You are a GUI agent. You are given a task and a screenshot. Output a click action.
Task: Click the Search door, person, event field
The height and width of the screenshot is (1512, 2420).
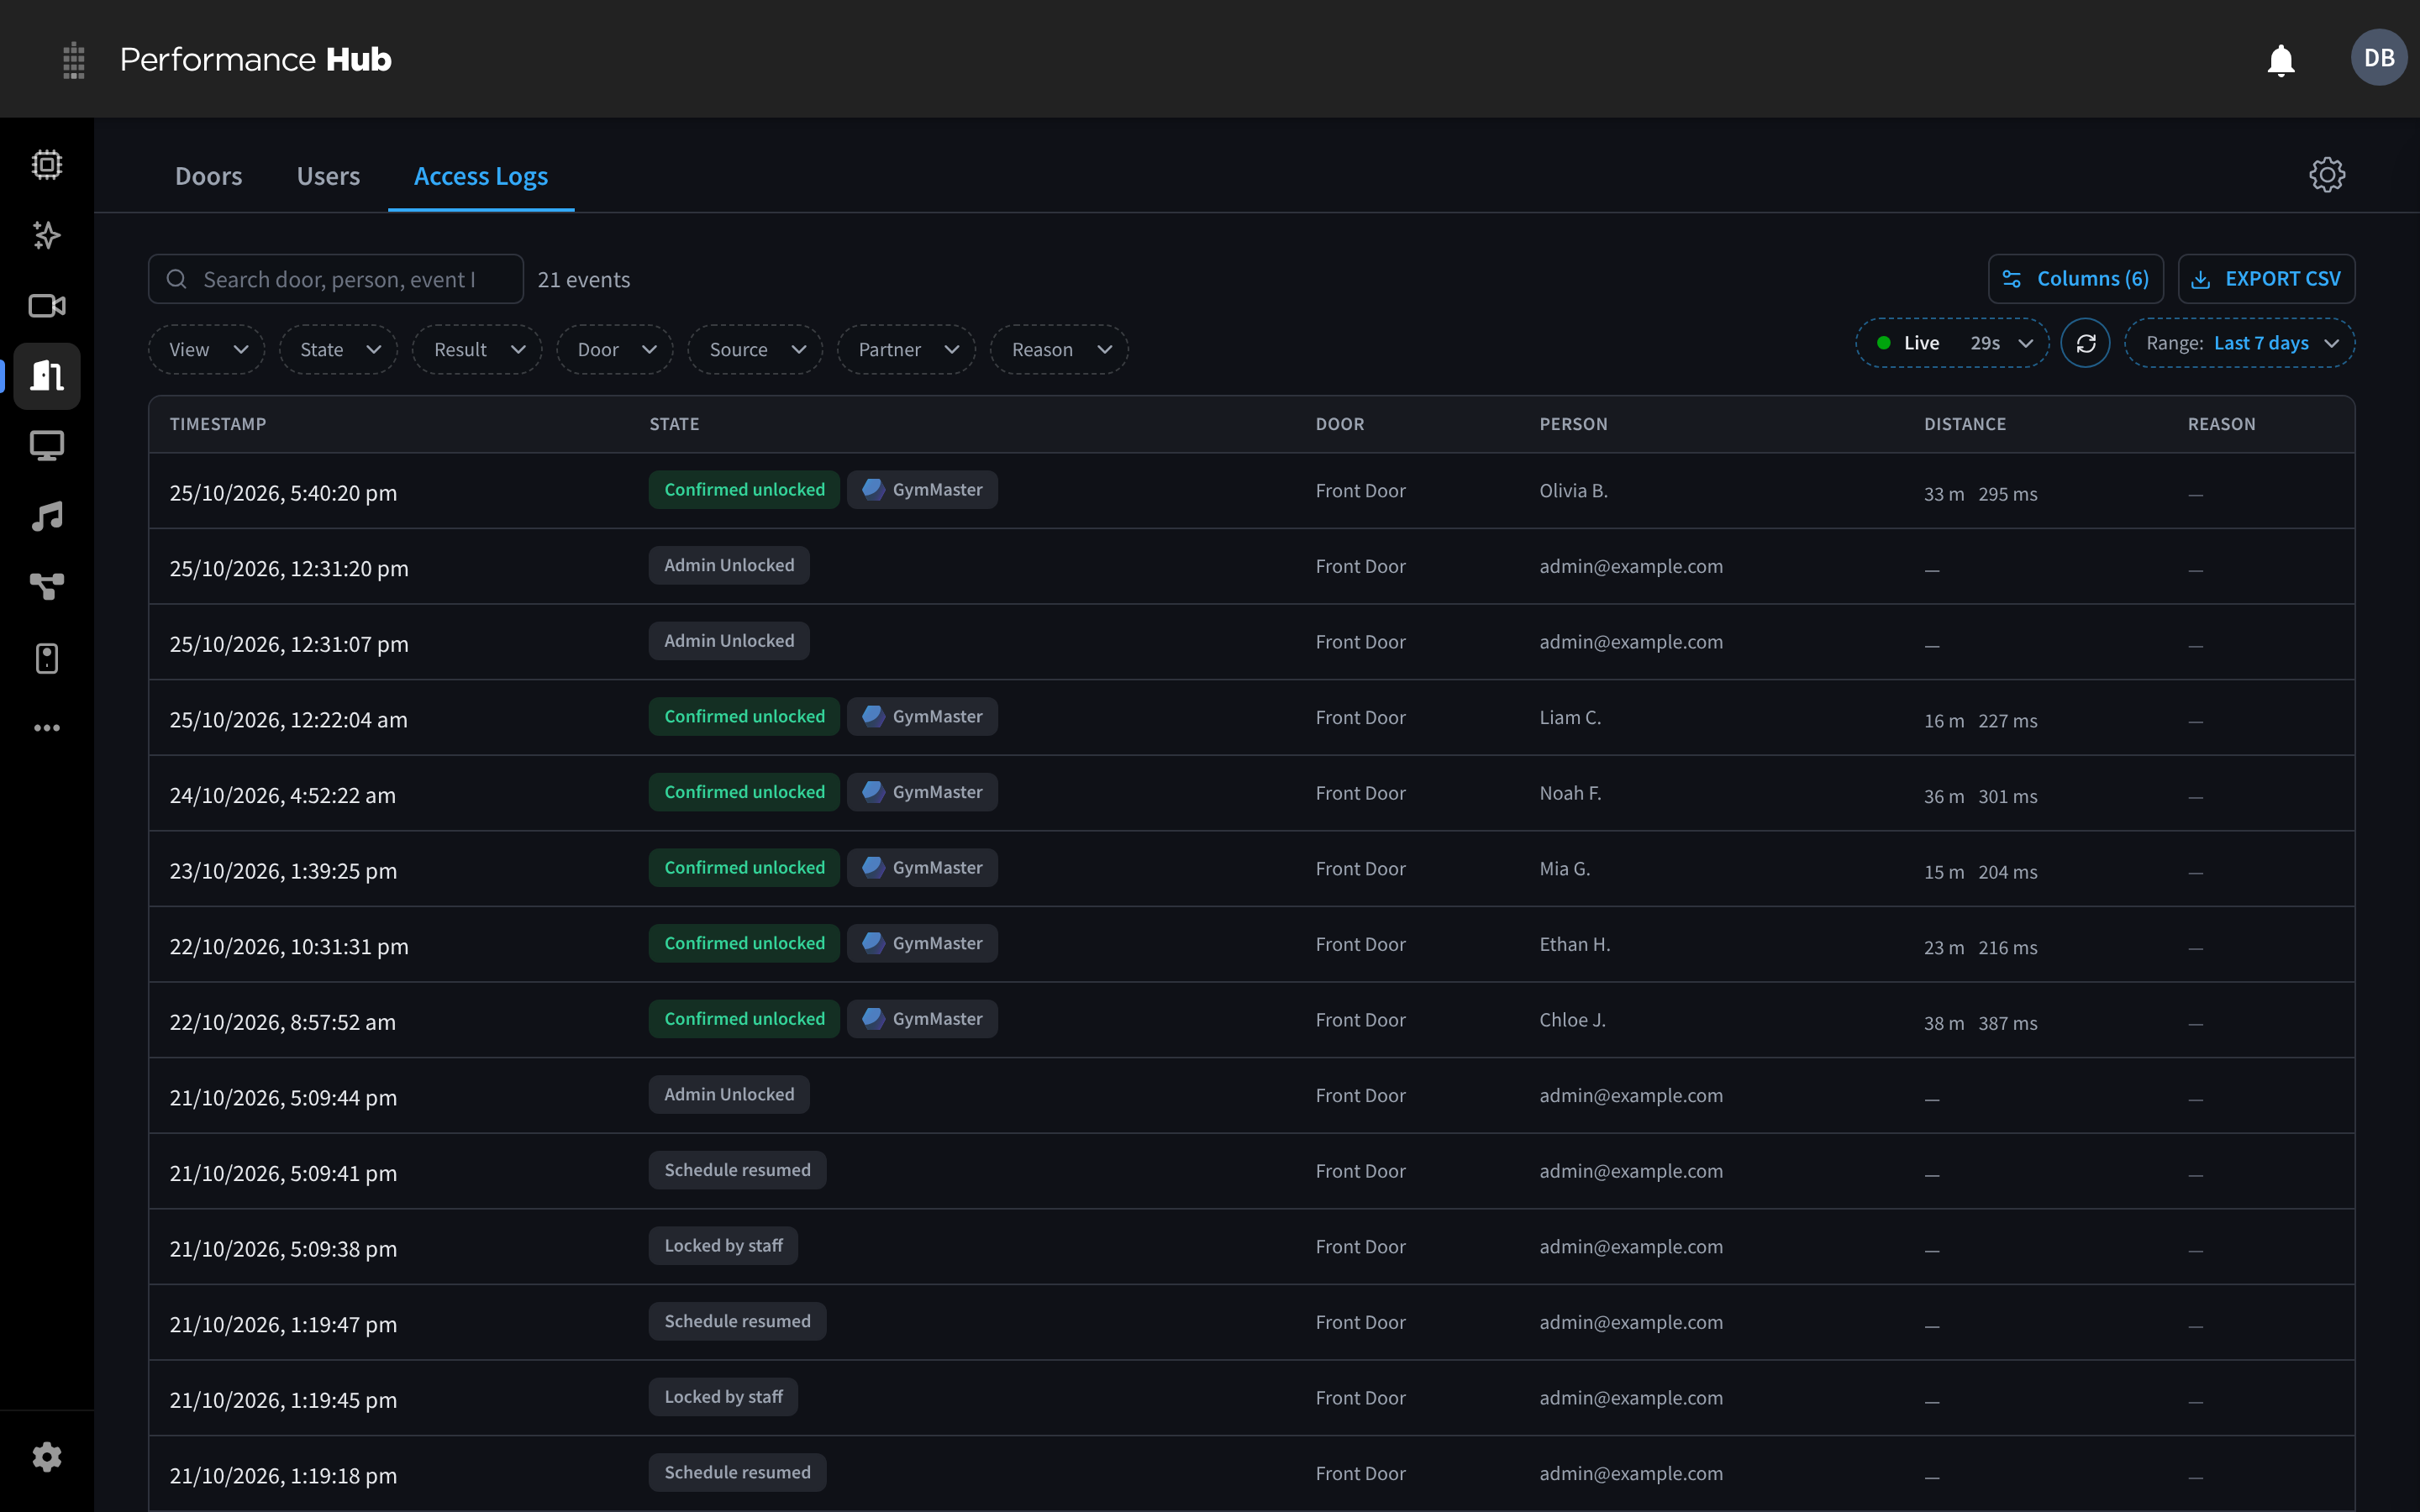tap(336, 279)
